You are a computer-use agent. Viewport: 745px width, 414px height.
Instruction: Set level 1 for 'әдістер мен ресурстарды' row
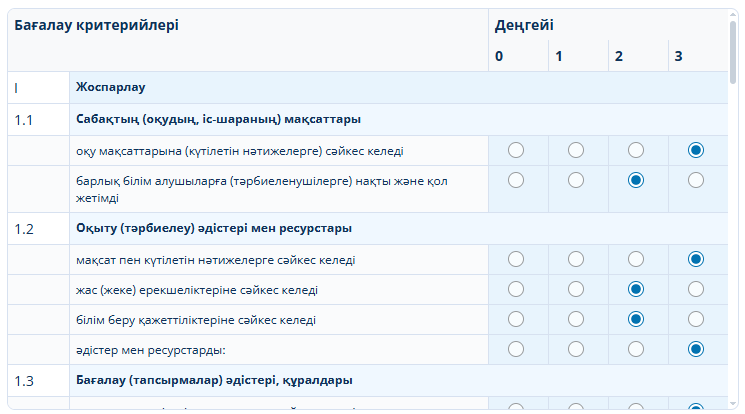(576, 349)
